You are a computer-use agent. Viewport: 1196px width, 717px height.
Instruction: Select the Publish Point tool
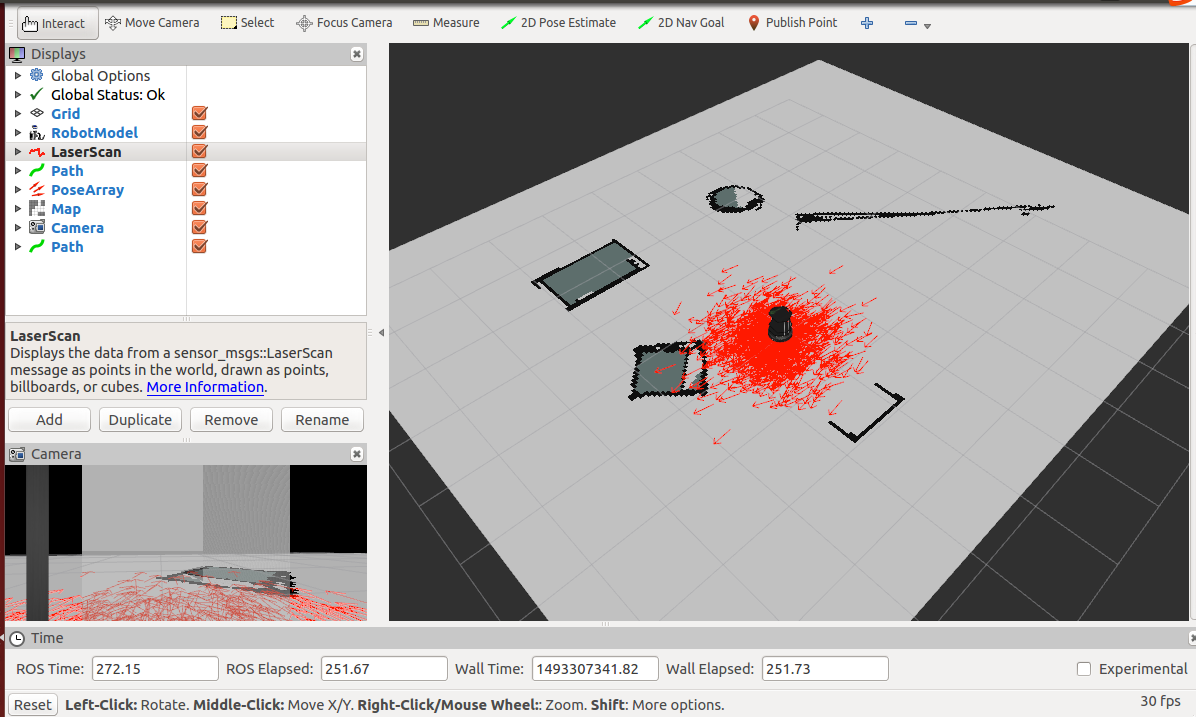coord(793,23)
